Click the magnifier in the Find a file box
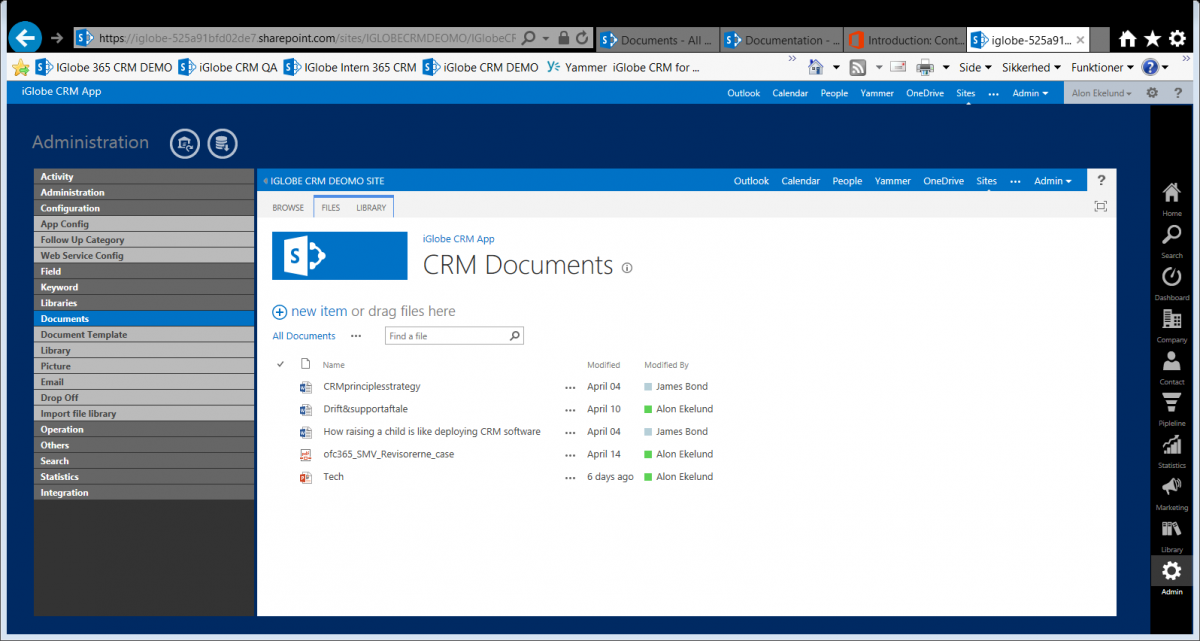 click(x=514, y=336)
